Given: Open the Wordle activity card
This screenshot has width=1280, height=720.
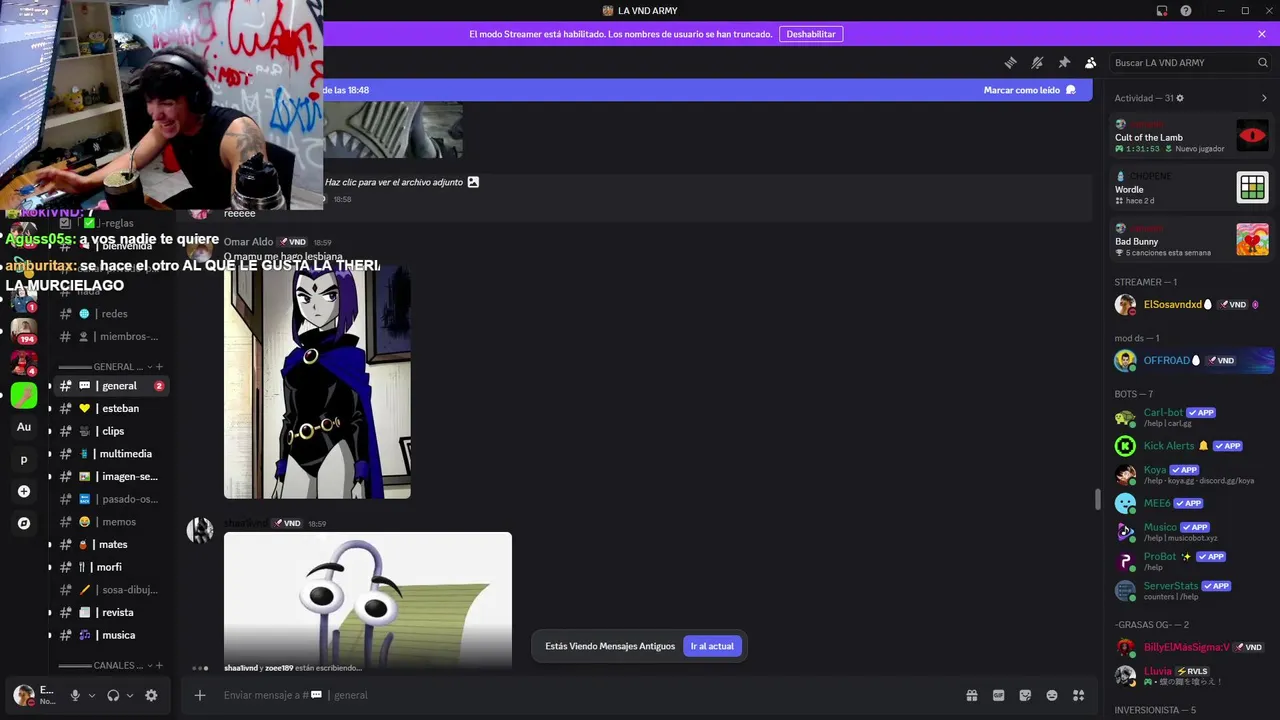Looking at the screenshot, I should (x=1192, y=187).
